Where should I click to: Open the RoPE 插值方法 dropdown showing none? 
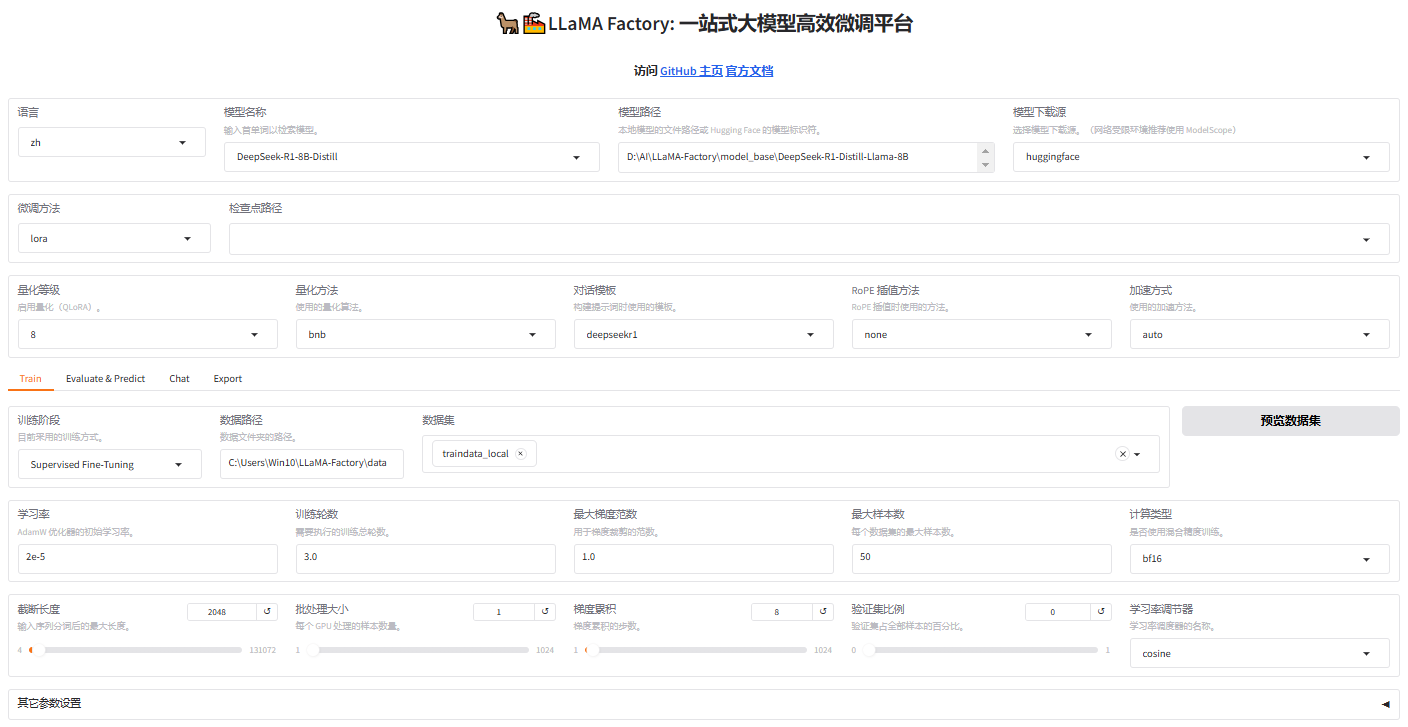click(x=981, y=334)
